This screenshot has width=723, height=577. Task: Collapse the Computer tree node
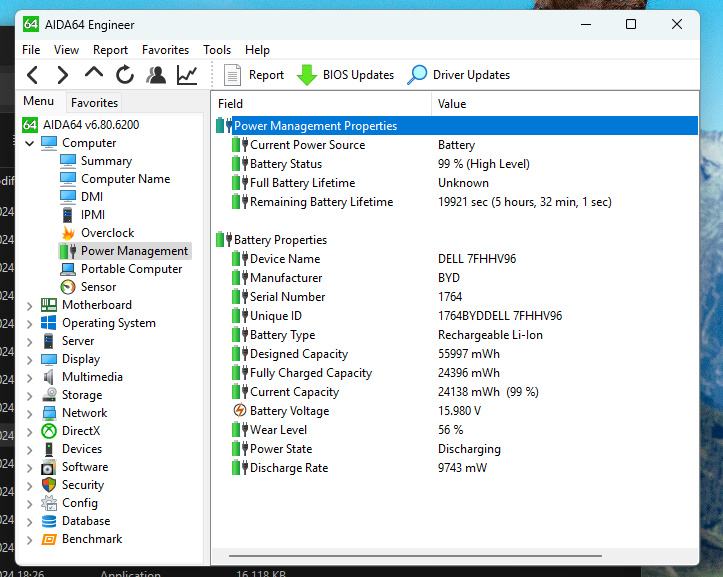30,143
